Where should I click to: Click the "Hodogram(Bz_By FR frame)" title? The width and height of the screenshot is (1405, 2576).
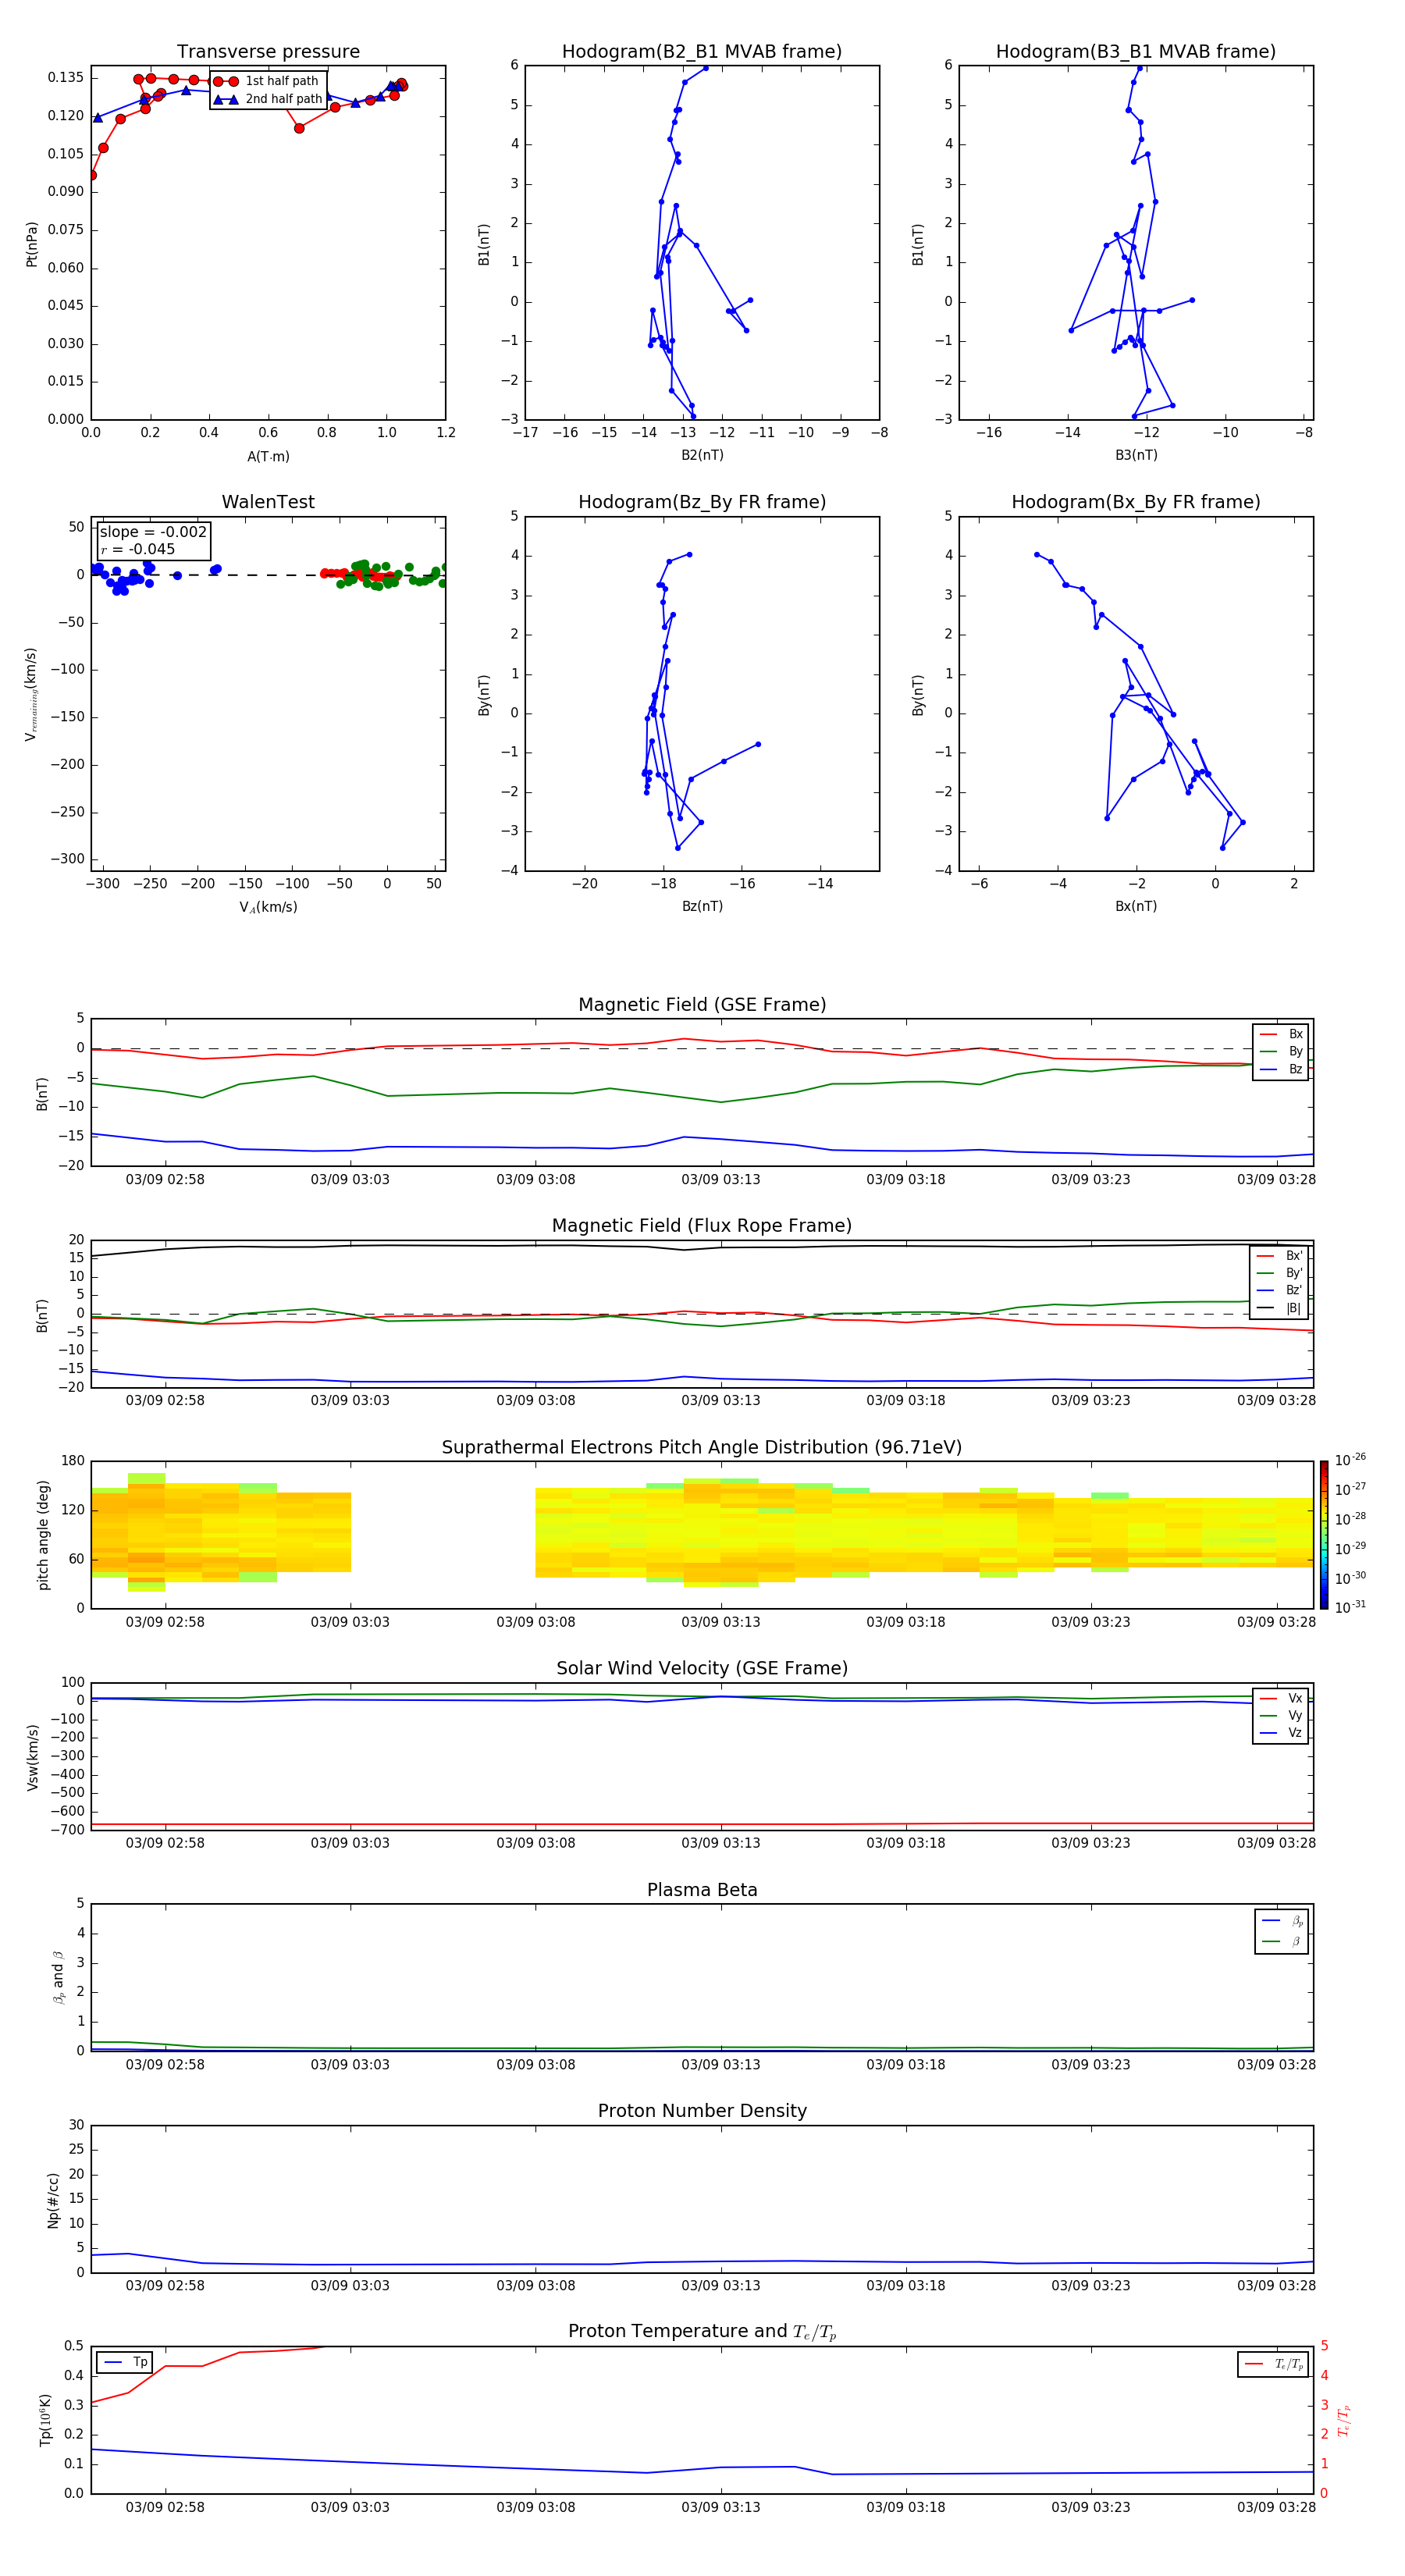702,502
